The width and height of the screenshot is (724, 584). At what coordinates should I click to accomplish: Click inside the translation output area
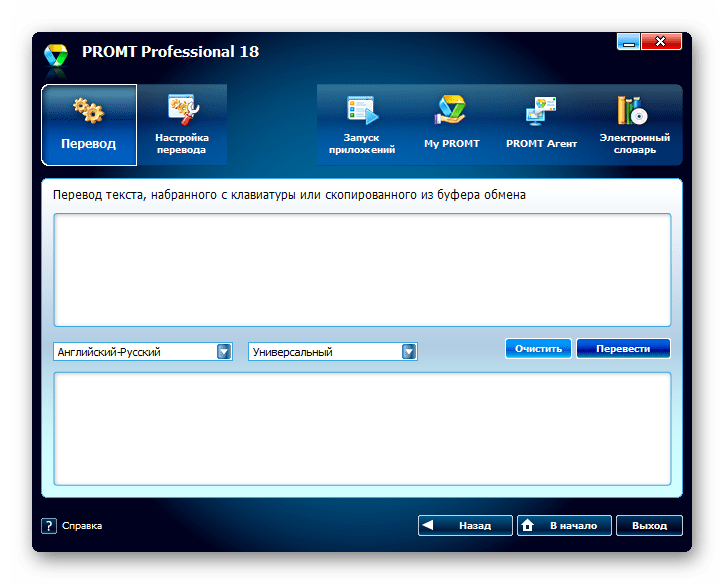(361, 428)
